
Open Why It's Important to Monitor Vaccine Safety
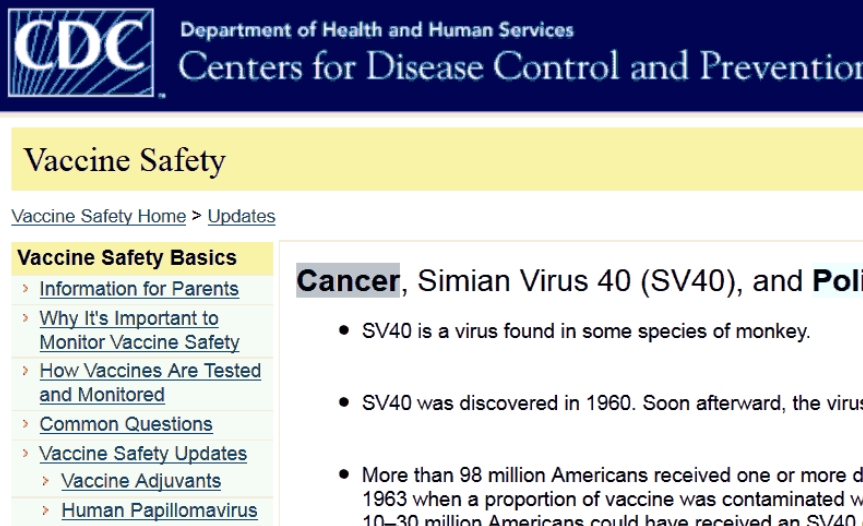(139, 330)
